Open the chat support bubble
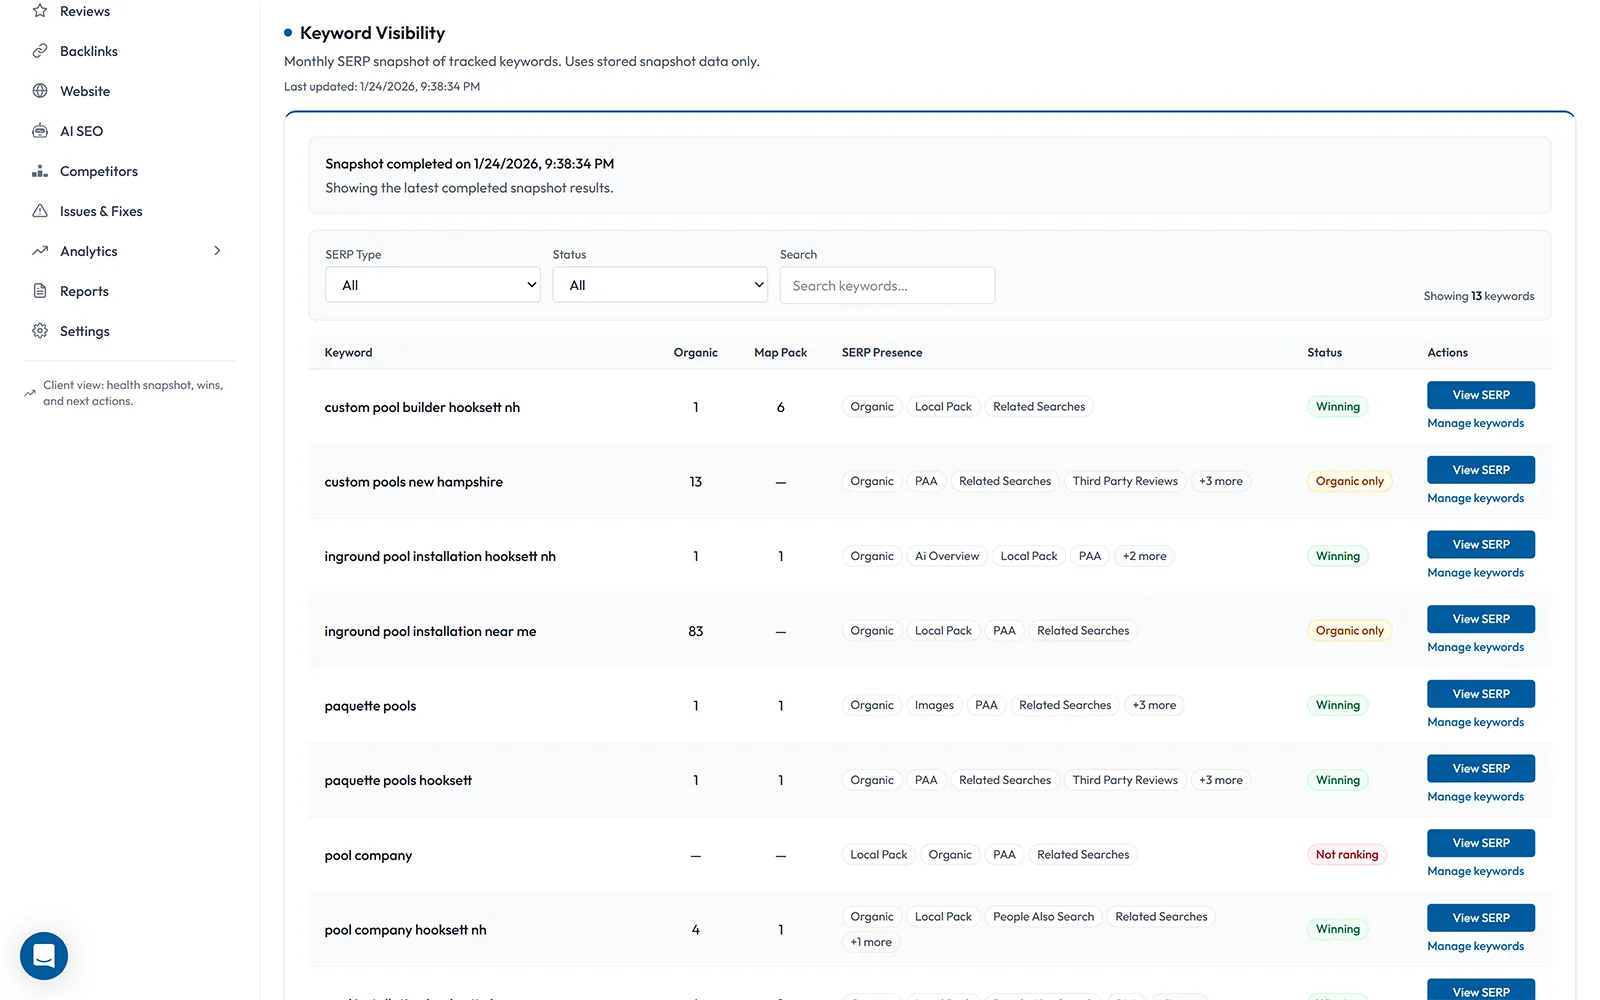Image resolution: width=1600 pixels, height=1000 pixels. click(43, 956)
